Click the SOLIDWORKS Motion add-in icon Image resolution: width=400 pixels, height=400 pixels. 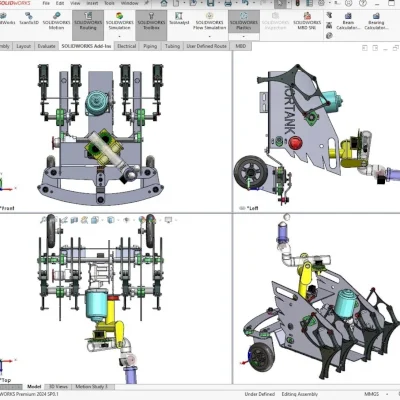click(56, 21)
